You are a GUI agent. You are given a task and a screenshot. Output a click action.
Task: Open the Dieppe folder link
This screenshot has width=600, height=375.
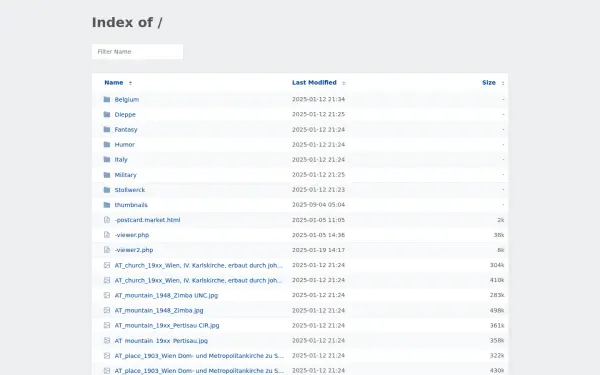[125, 114]
